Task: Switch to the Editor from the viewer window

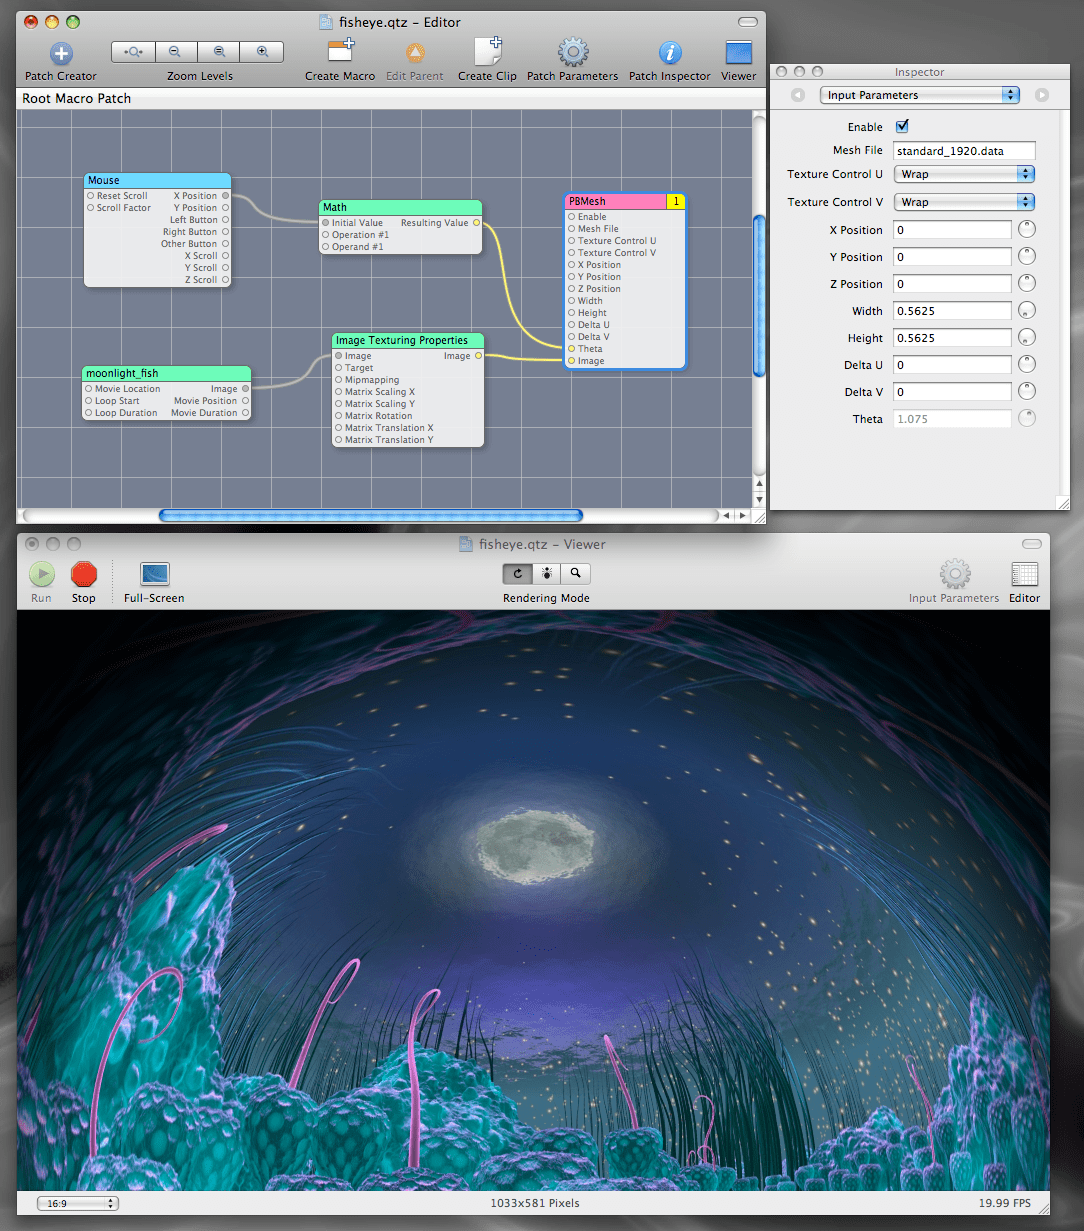Action: 1024,575
